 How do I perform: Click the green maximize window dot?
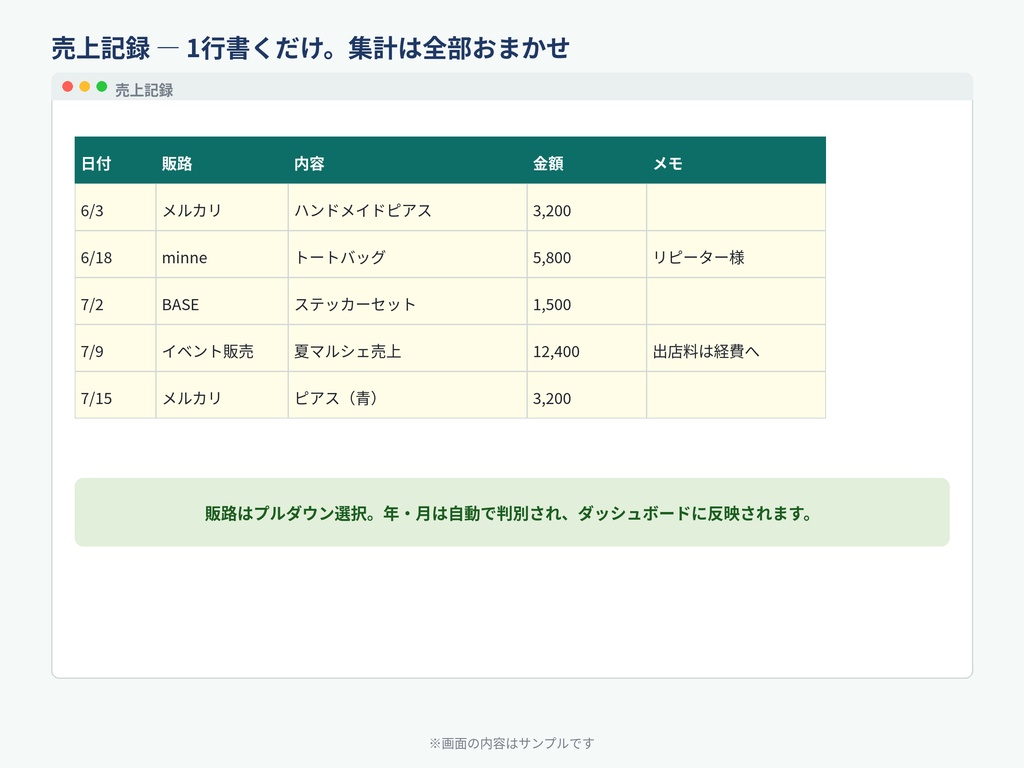[x=101, y=86]
